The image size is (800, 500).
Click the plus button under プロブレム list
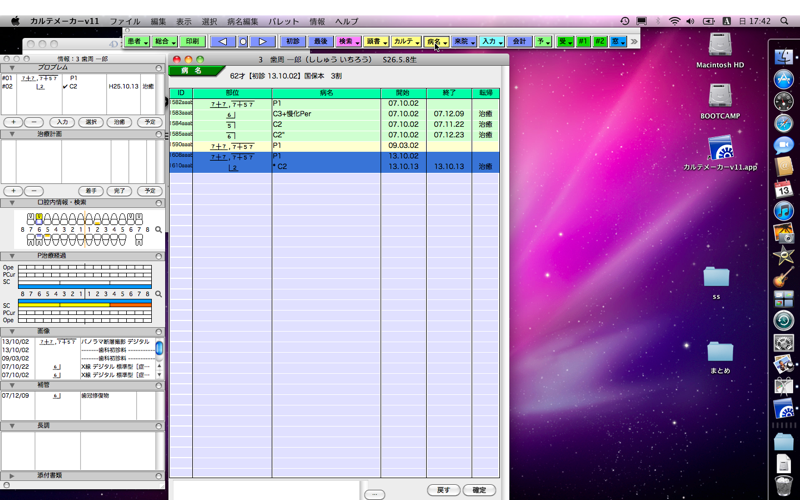pyautogui.click(x=13, y=121)
